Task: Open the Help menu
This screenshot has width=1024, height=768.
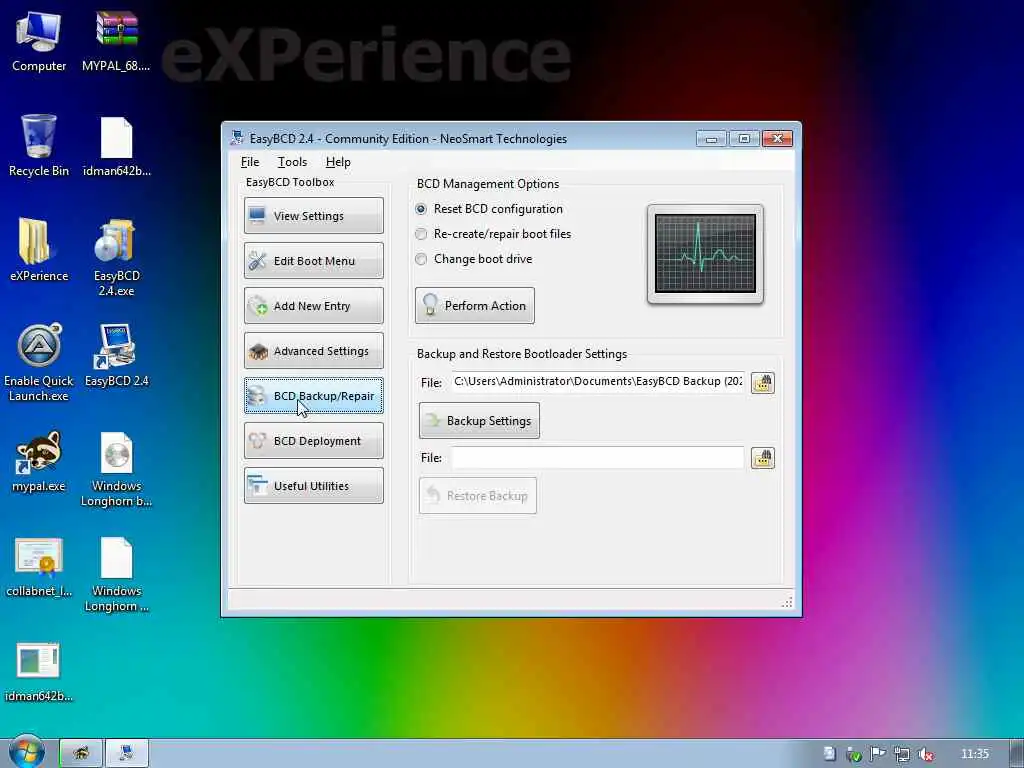Action: tap(338, 162)
